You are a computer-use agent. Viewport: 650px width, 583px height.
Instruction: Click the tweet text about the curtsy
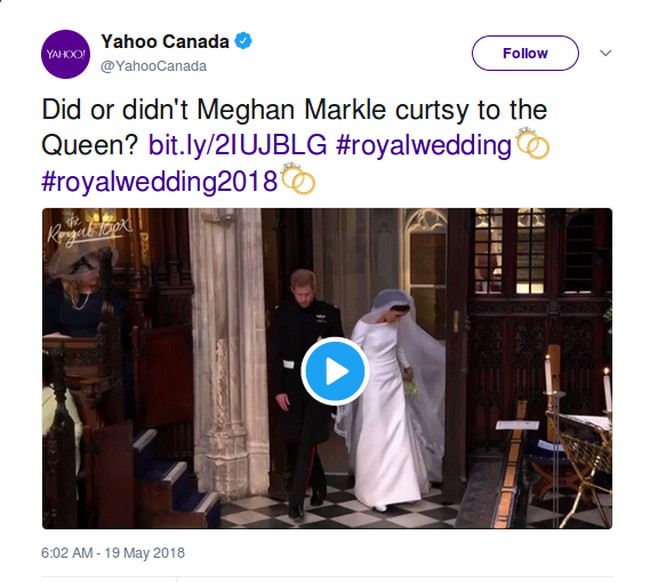(294, 110)
